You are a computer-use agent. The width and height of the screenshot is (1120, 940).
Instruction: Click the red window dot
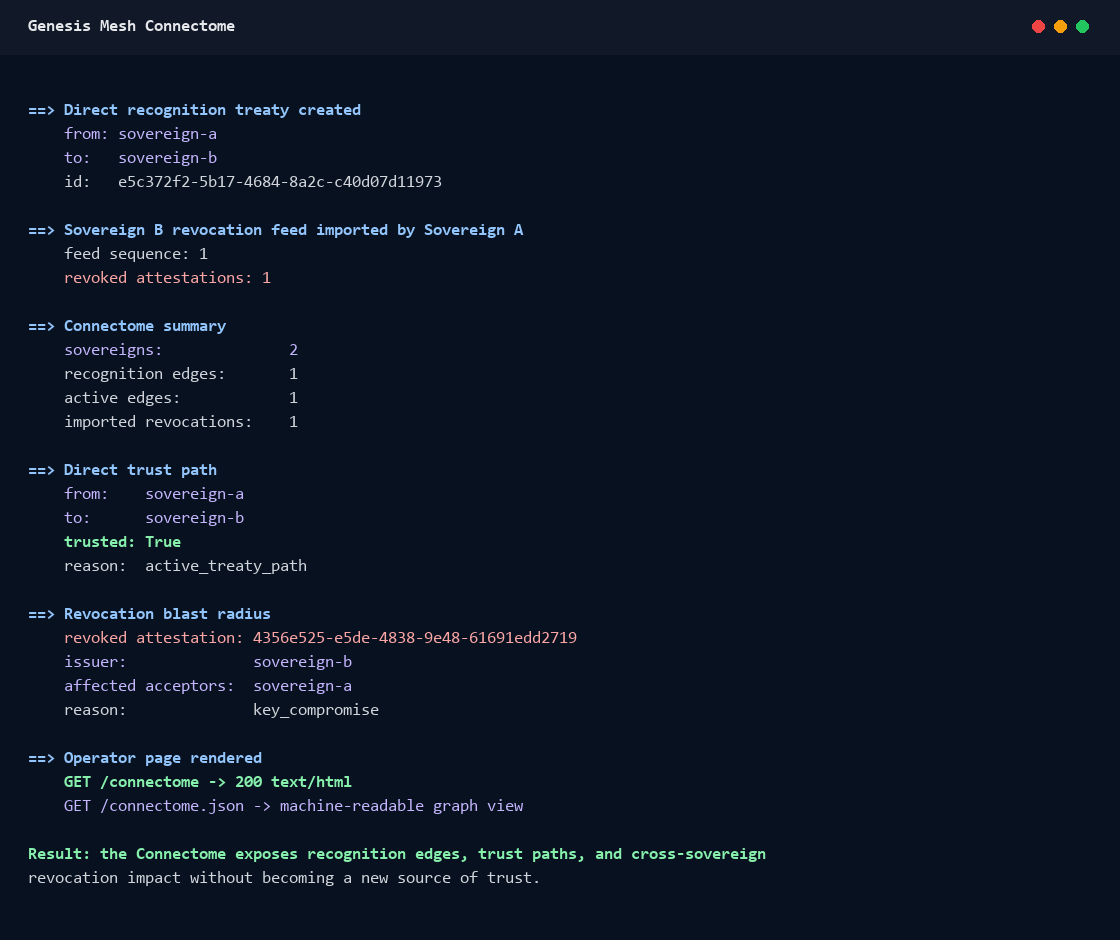point(1039,26)
